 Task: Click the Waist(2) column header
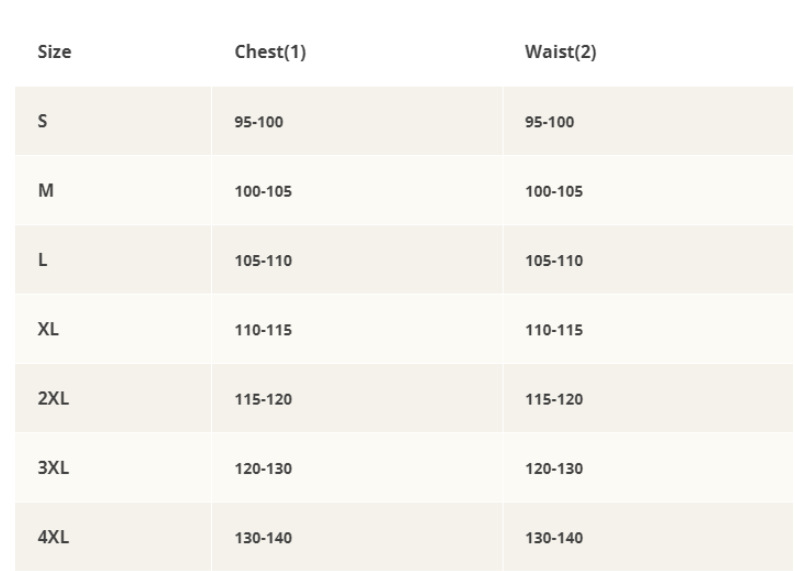560,52
